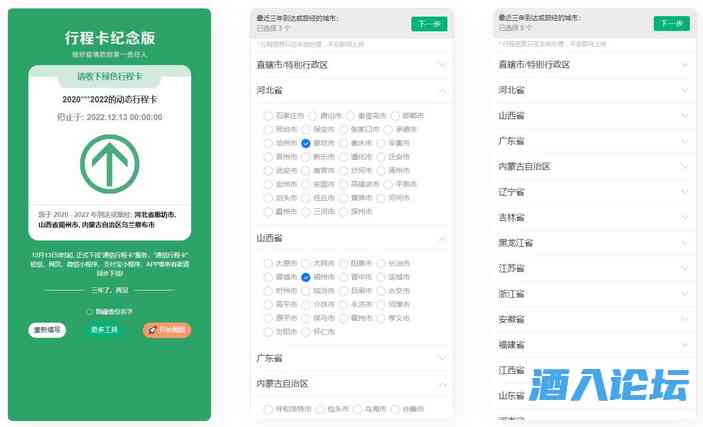Viewport: 703px width, 427px height.
Task: Click 下一步 in the right panel
Action: tap(671, 24)
